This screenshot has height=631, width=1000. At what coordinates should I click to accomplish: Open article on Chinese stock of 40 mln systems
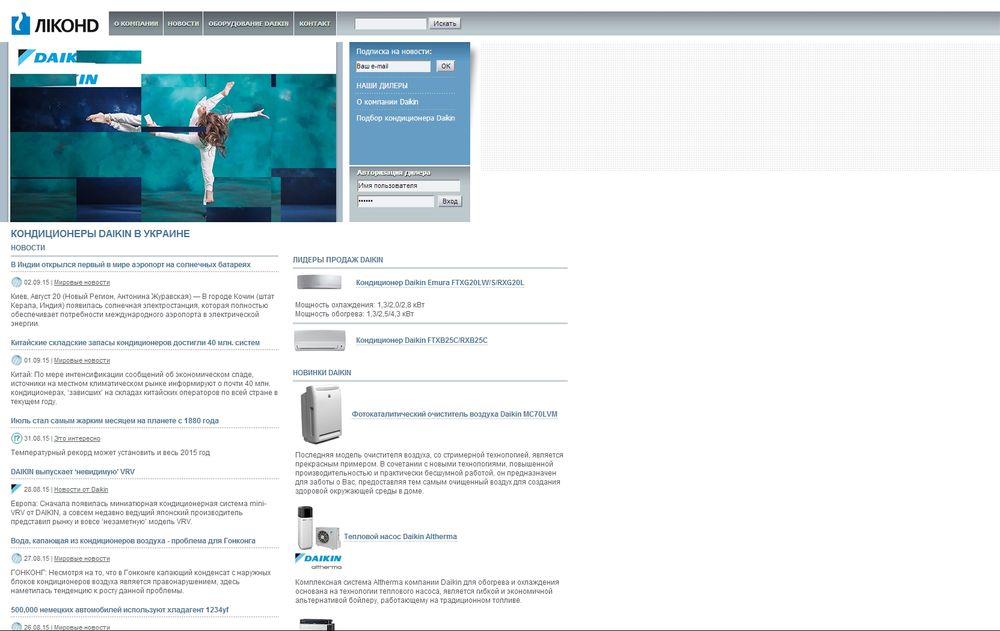pos(135,343)
